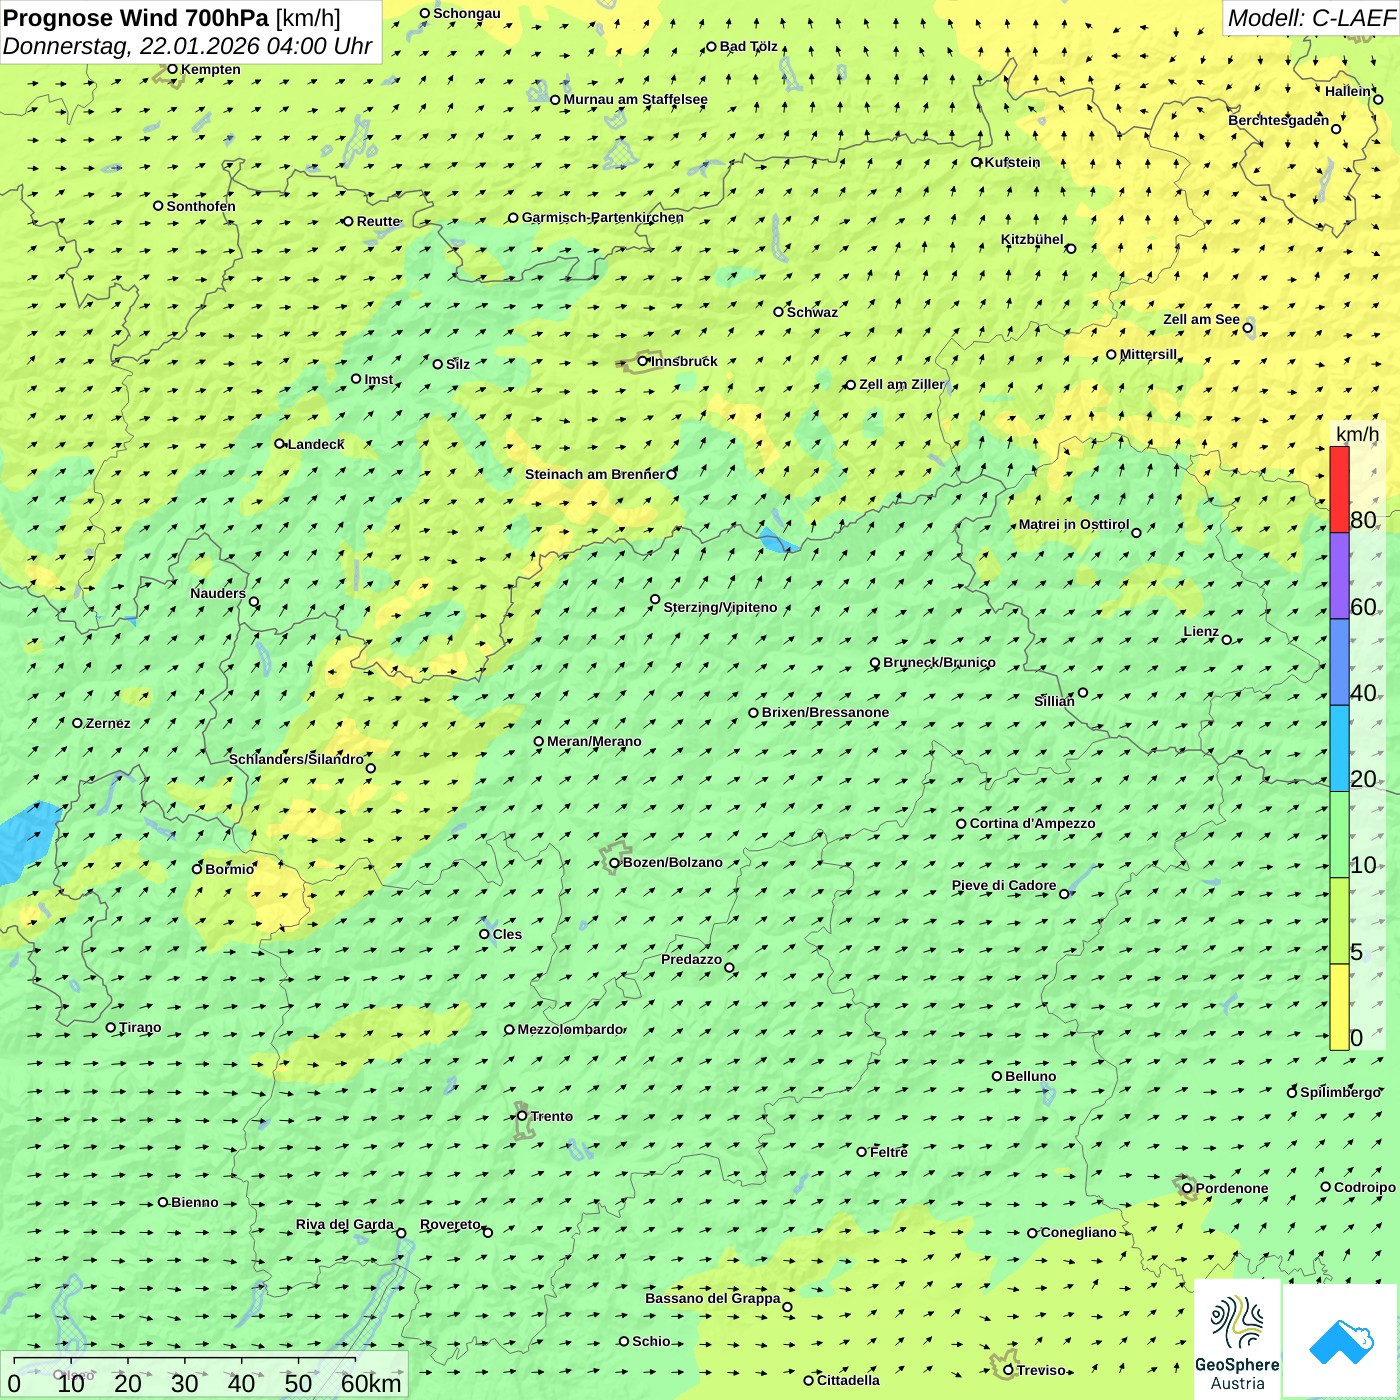Click the 'Zell am See' label

pos(1201,319)
